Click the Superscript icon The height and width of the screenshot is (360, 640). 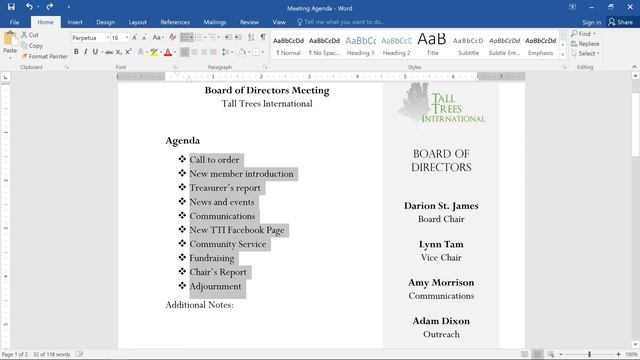pos(128,52)
